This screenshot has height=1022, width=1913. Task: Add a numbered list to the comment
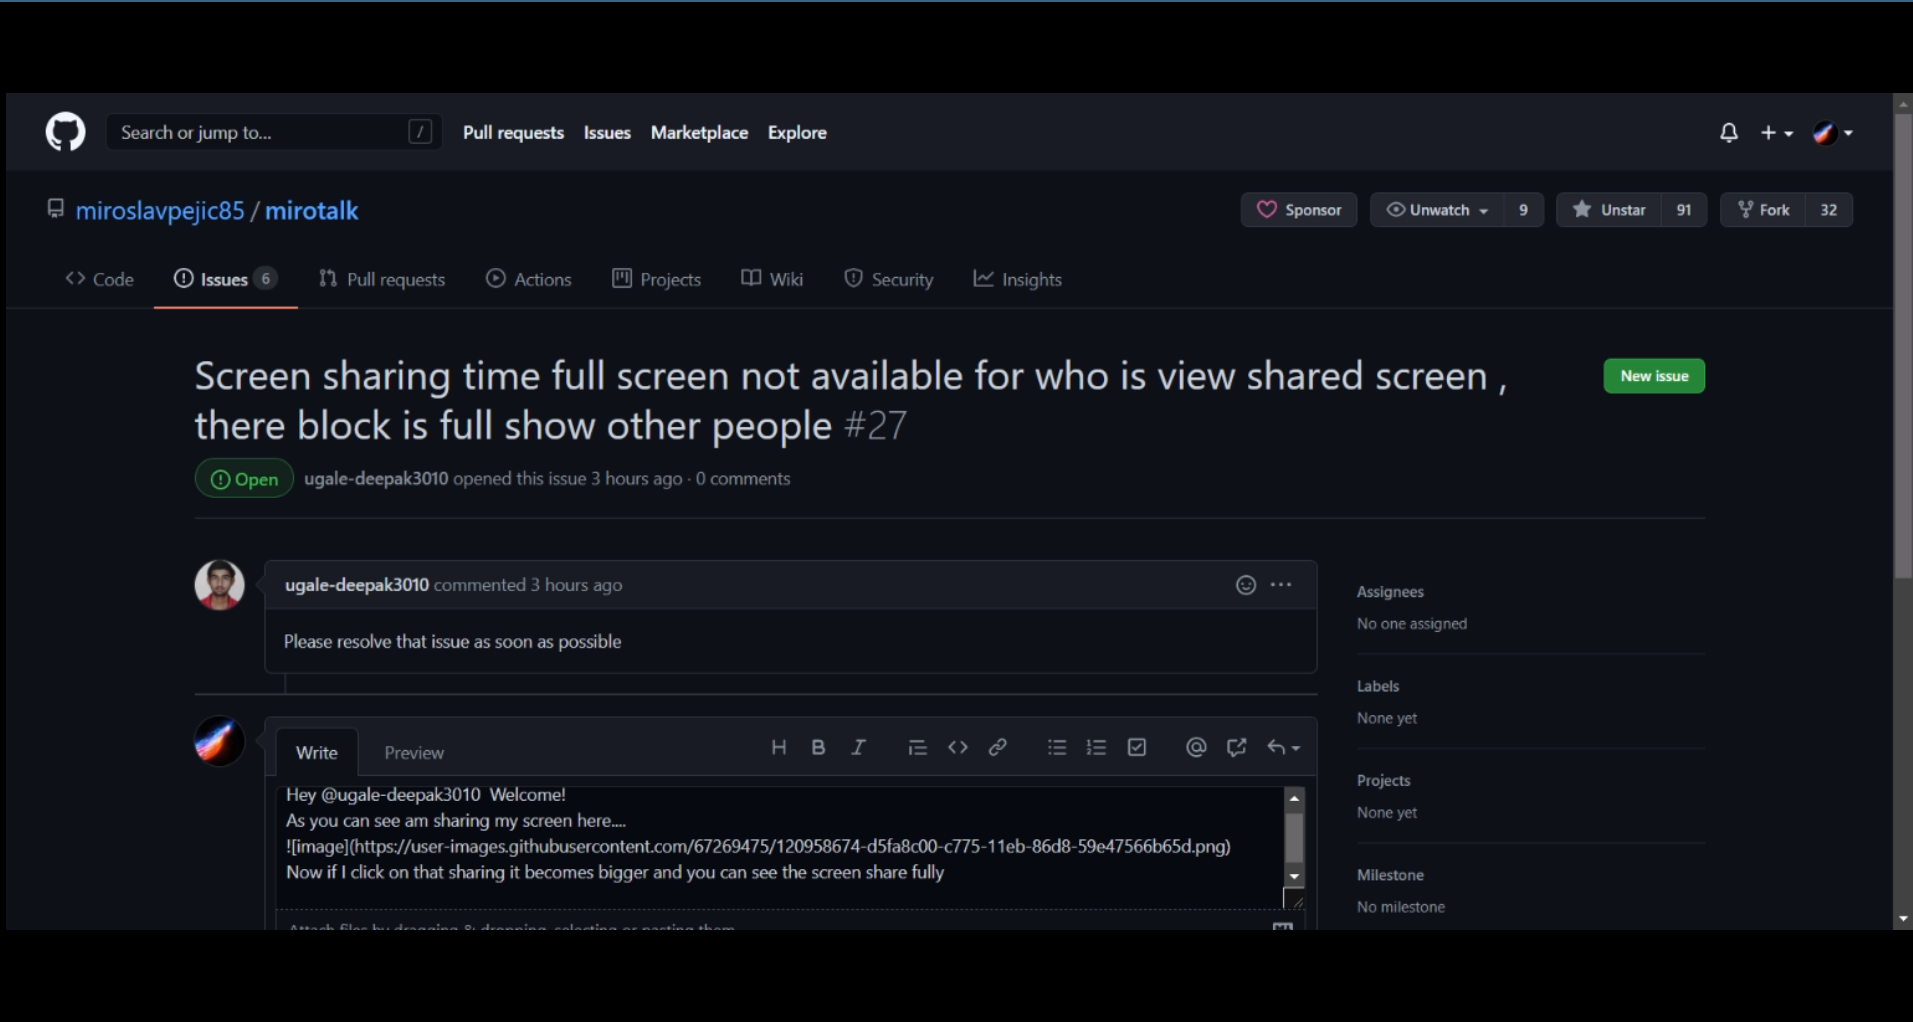[1095, 747]
